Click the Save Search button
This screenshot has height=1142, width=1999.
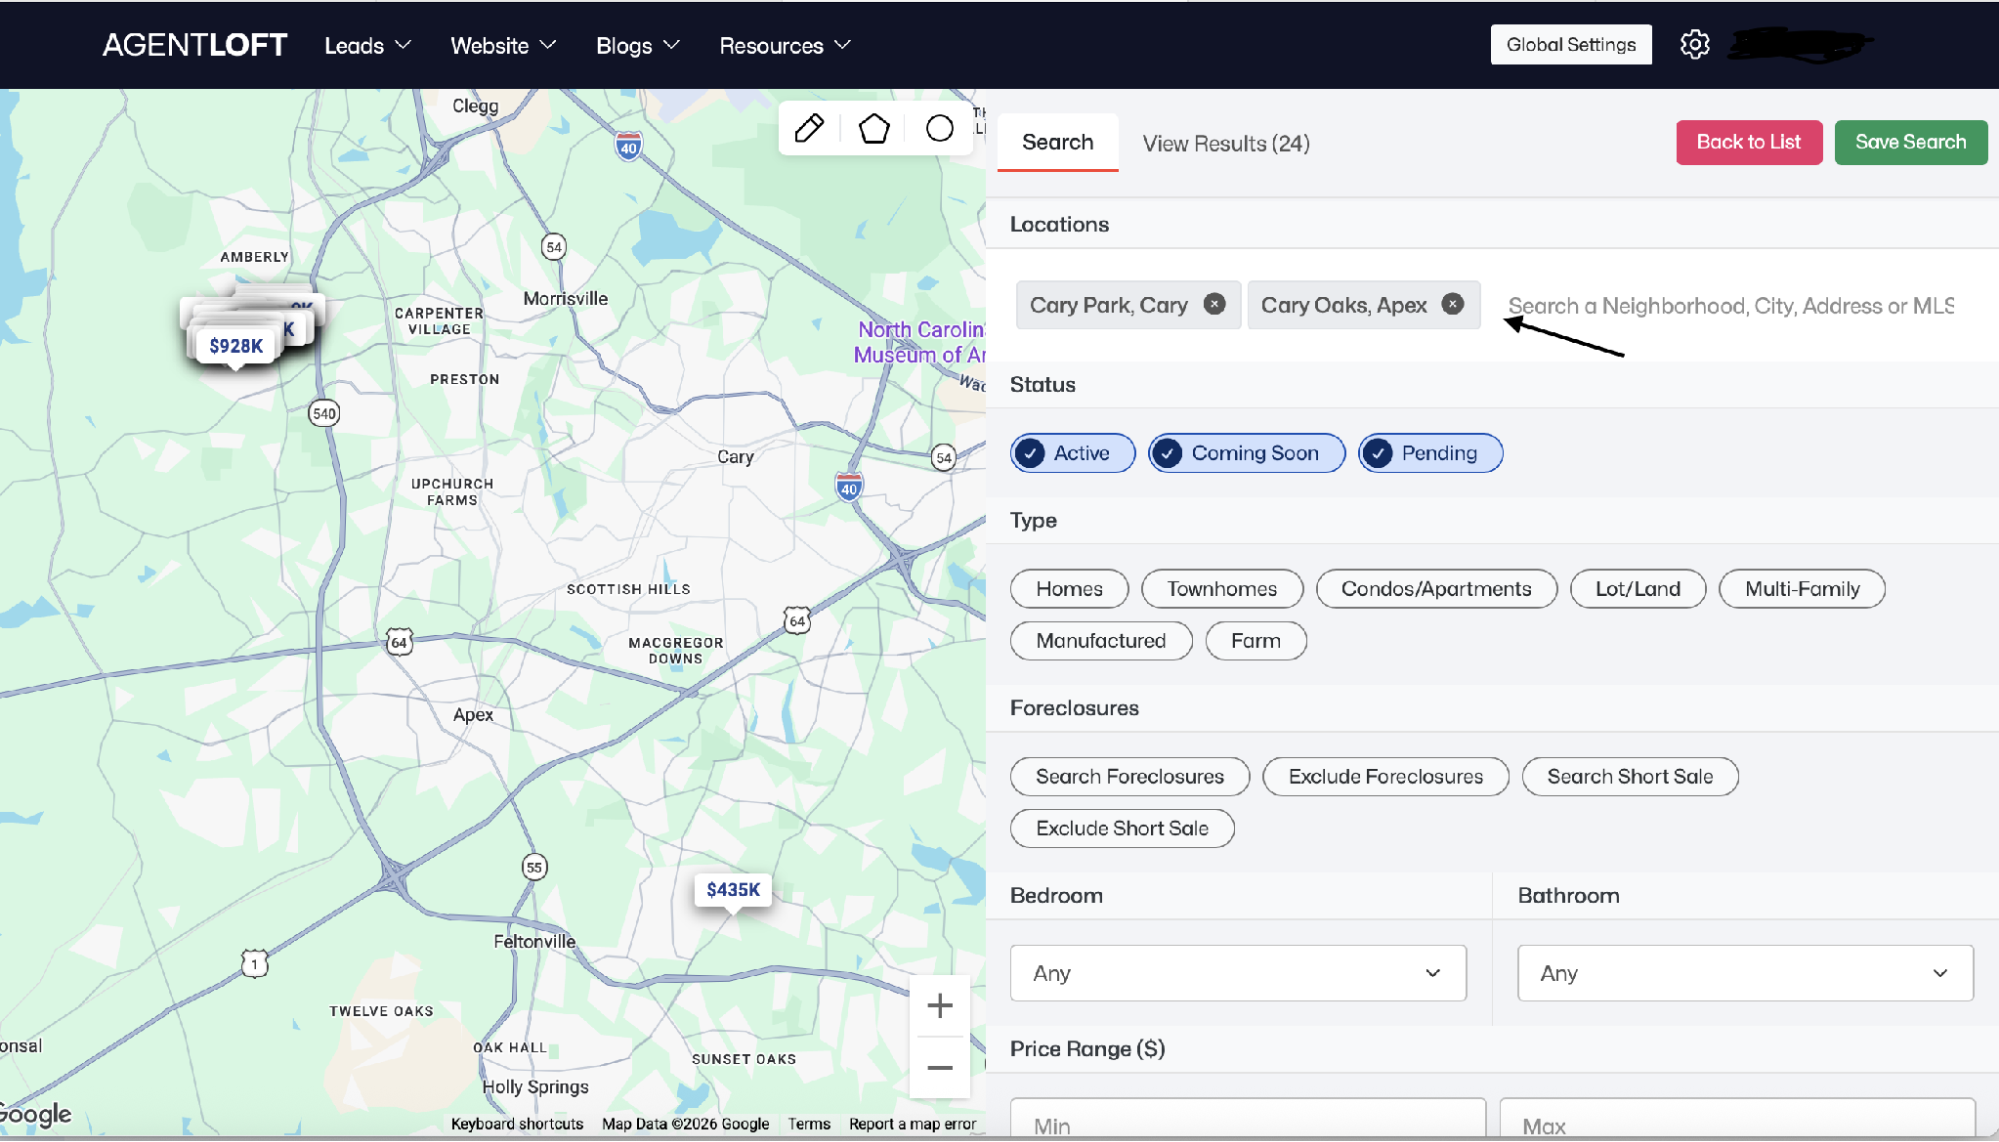[x=1911, y=142]
